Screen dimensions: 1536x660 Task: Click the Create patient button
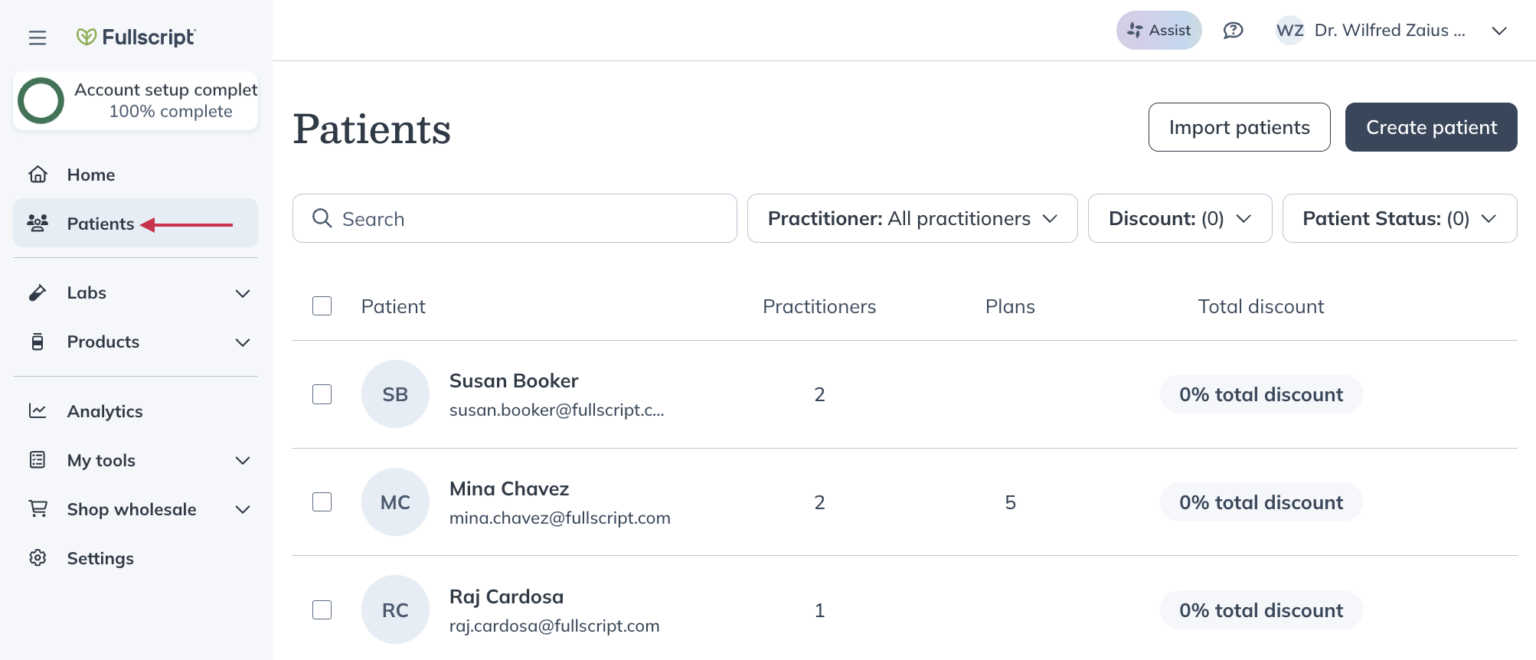click(x=1431, y=127)
